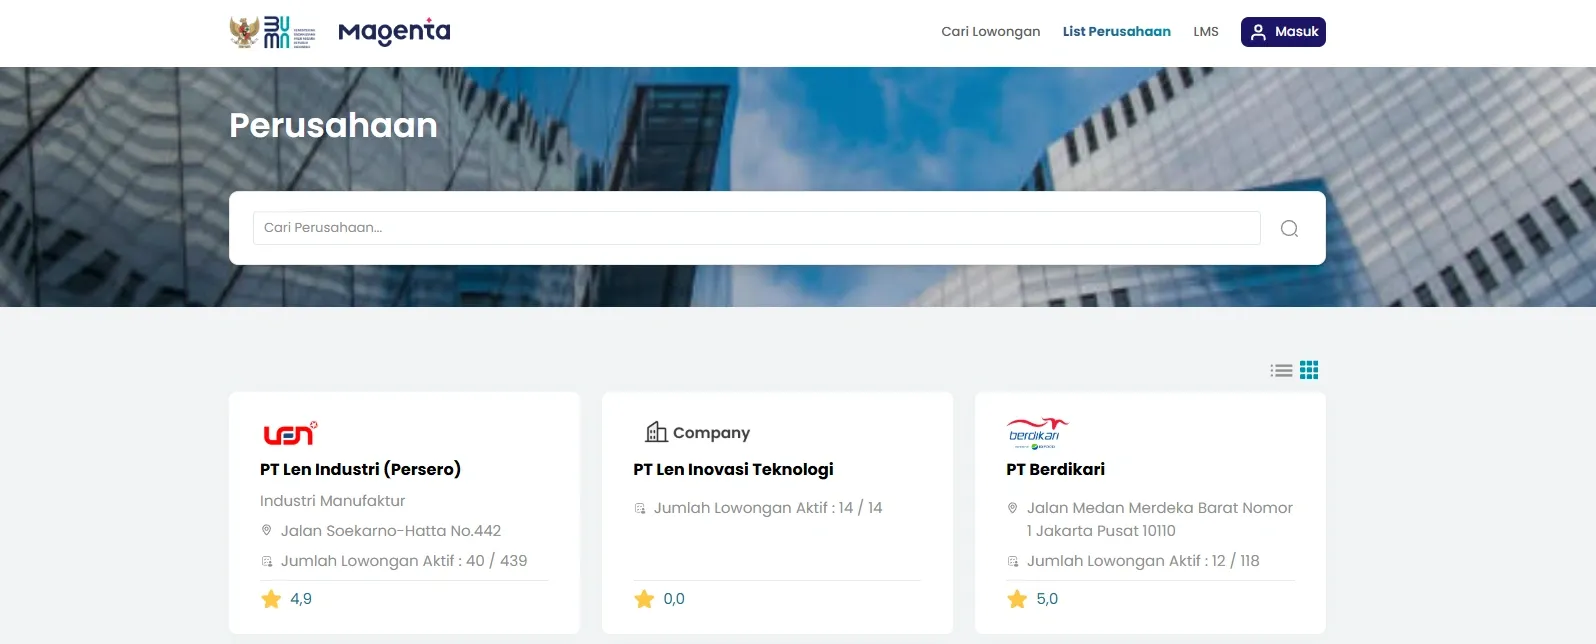Click the BUMN logo in header
Screen dimensions: 1596x644
[273, 32]
